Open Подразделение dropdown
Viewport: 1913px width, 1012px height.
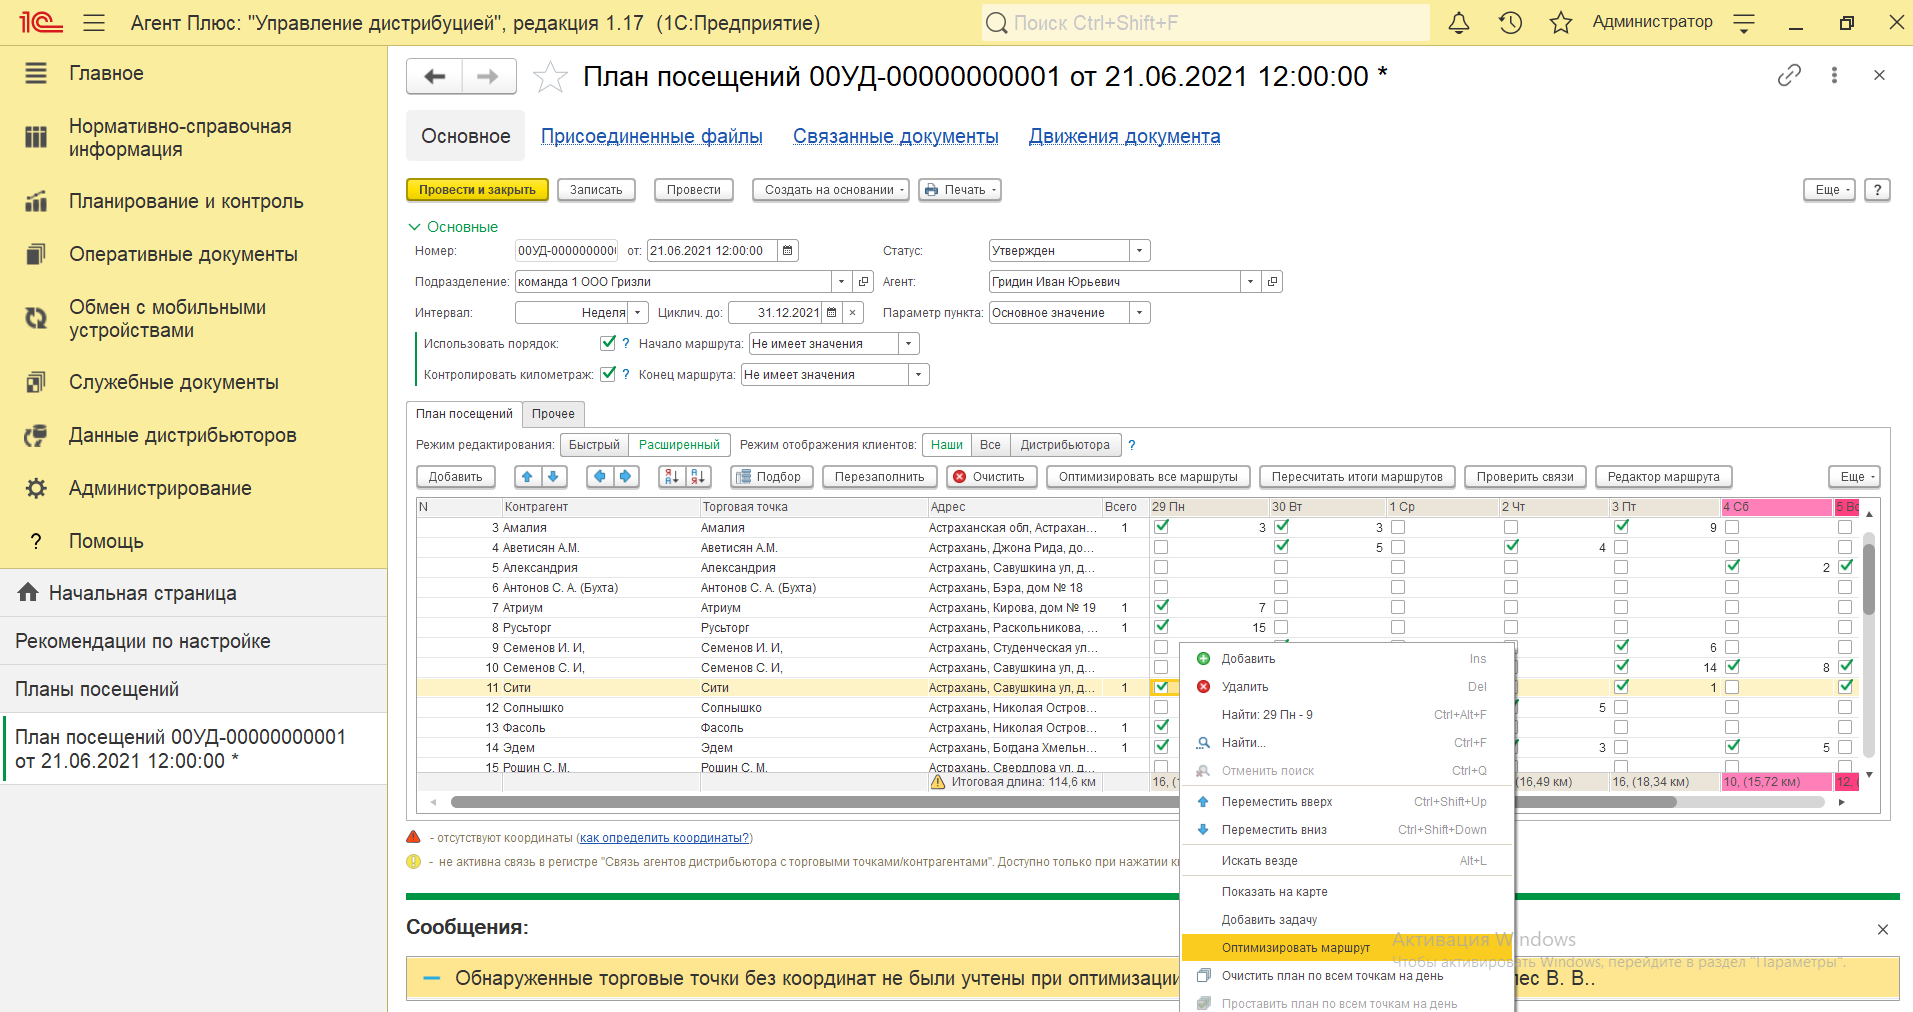841,282
